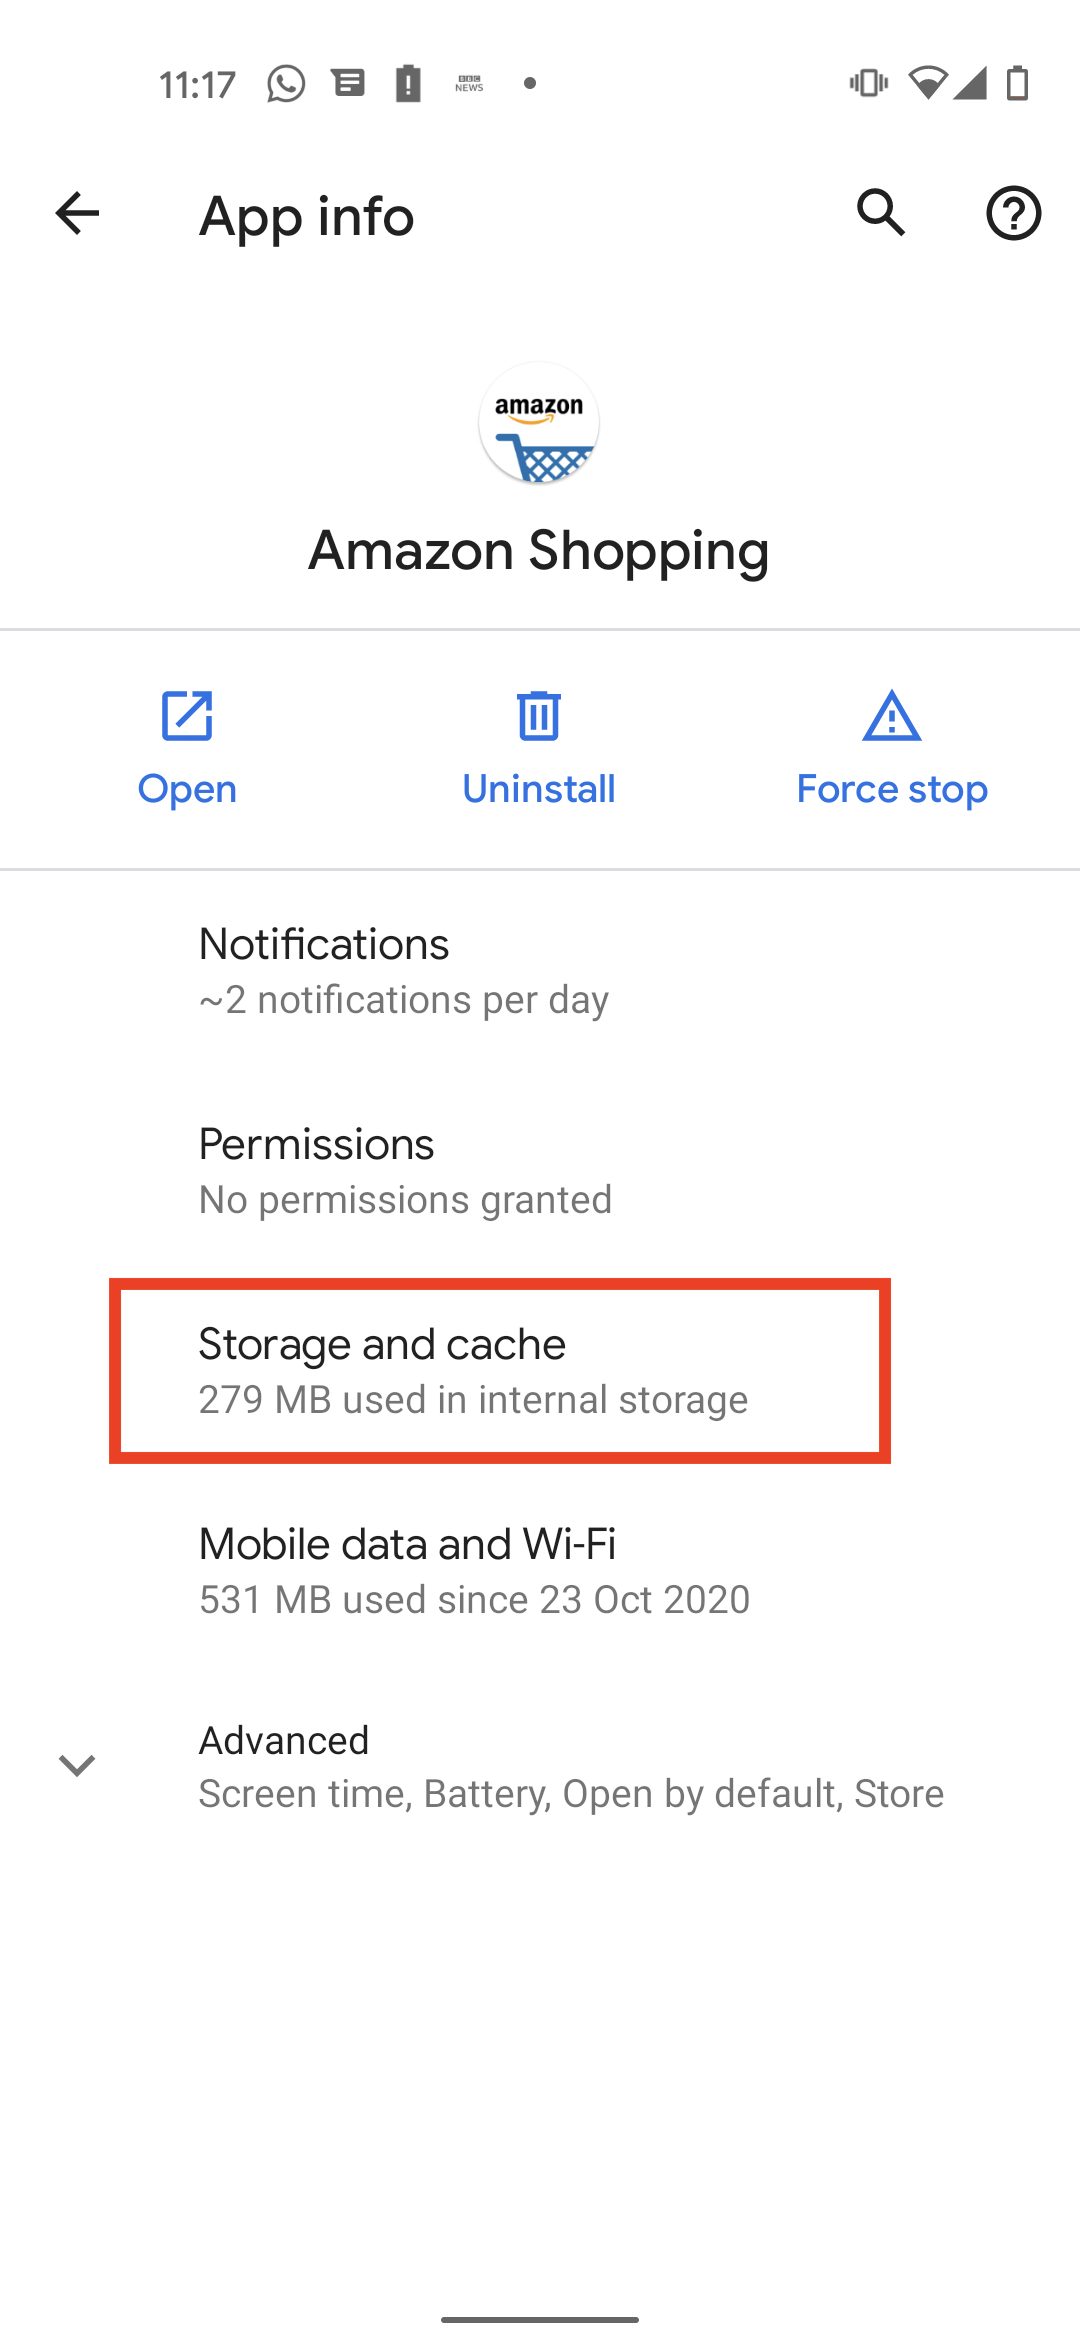Open Mobile data and Wi-Fi usage
Viewport: 1080px width, 2340px height.
point(540,1571)
